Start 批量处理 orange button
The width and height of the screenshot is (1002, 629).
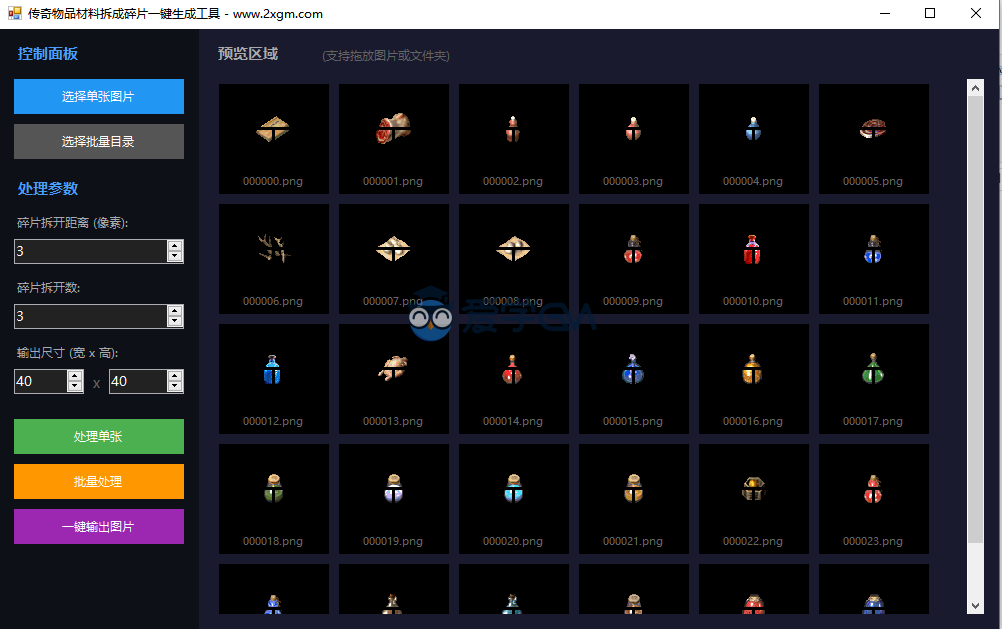point(99,482)
